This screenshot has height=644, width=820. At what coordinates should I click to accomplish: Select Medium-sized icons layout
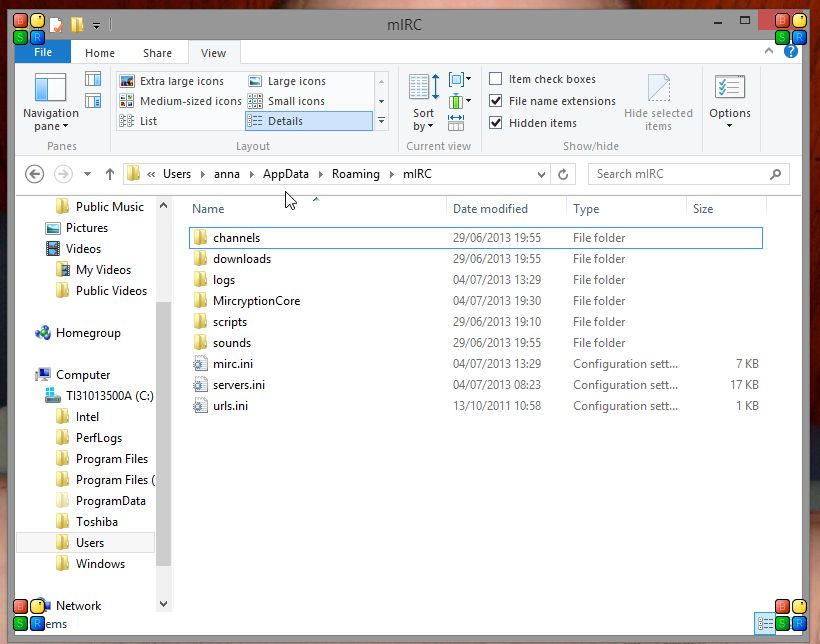tap(180, 101)
